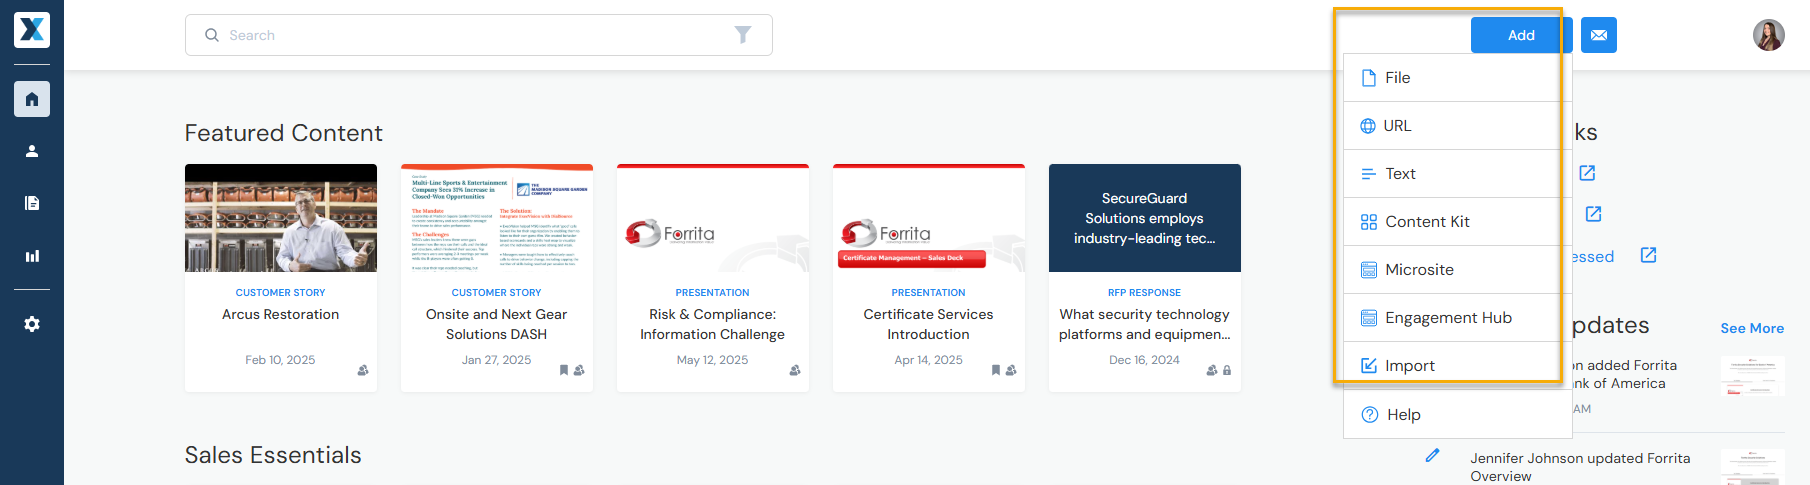Click the lines icon beside Text
Image resolution: width=1810 pixels, height=485 pixels.
coord(1369,174)
